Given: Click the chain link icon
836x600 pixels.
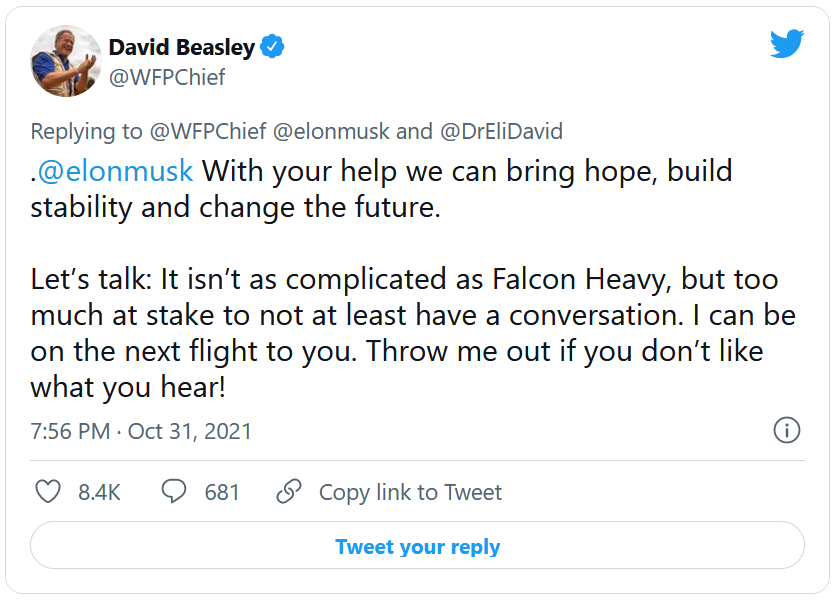Looking at the screenshot, I should [x=289, y=492].
